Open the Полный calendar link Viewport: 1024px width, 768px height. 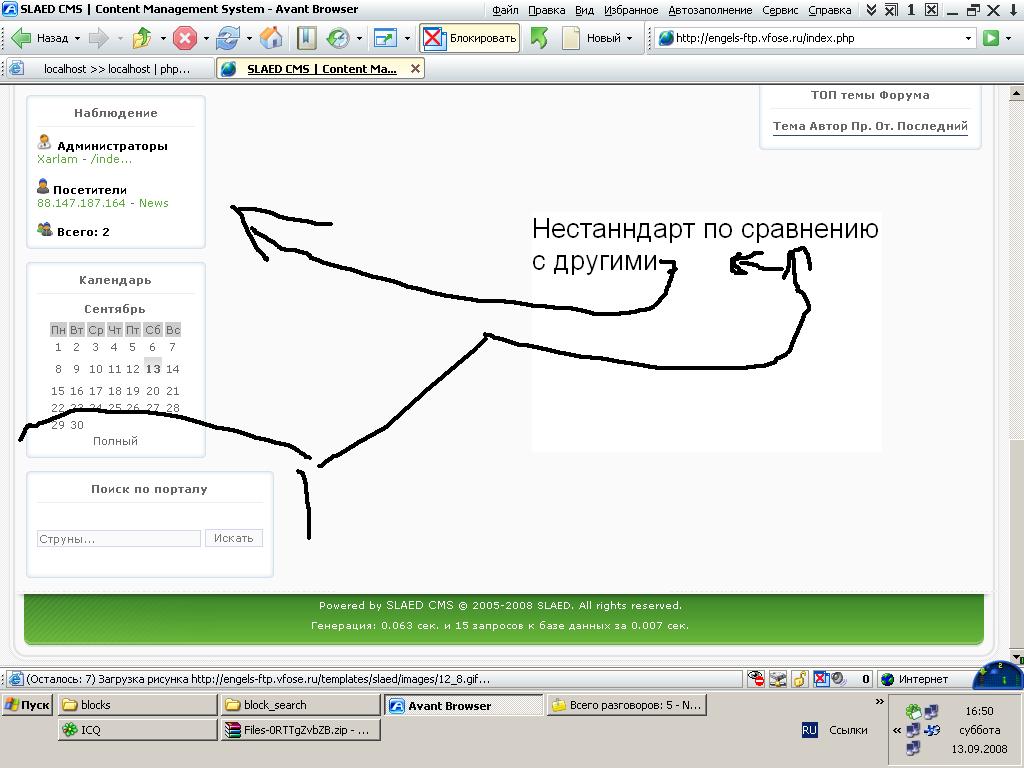115,441
